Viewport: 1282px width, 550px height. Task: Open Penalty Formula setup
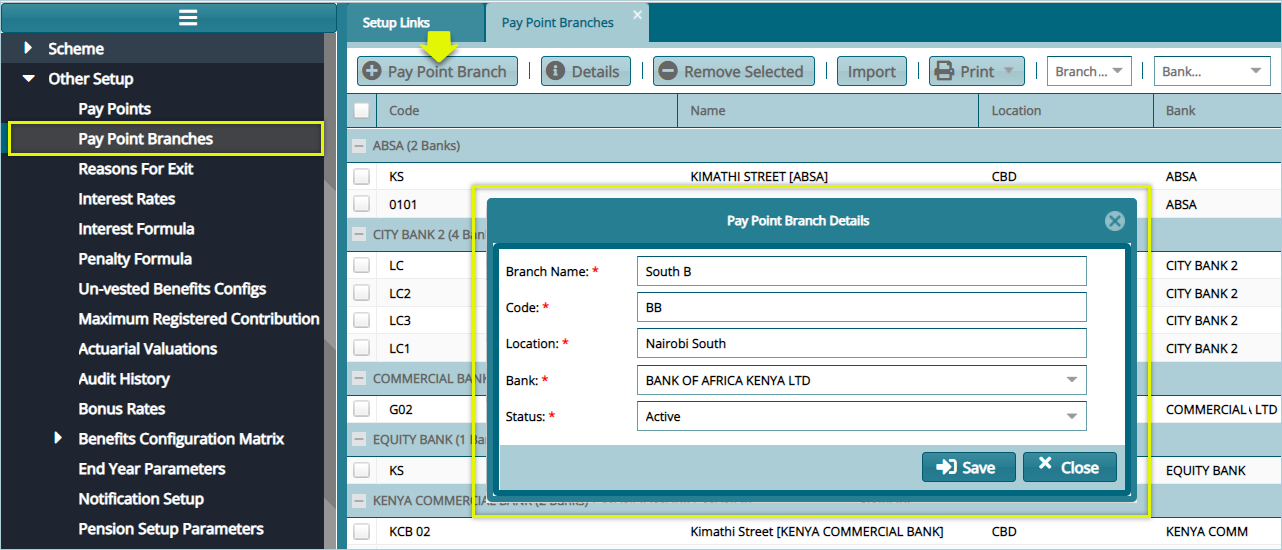coord(135,259)
